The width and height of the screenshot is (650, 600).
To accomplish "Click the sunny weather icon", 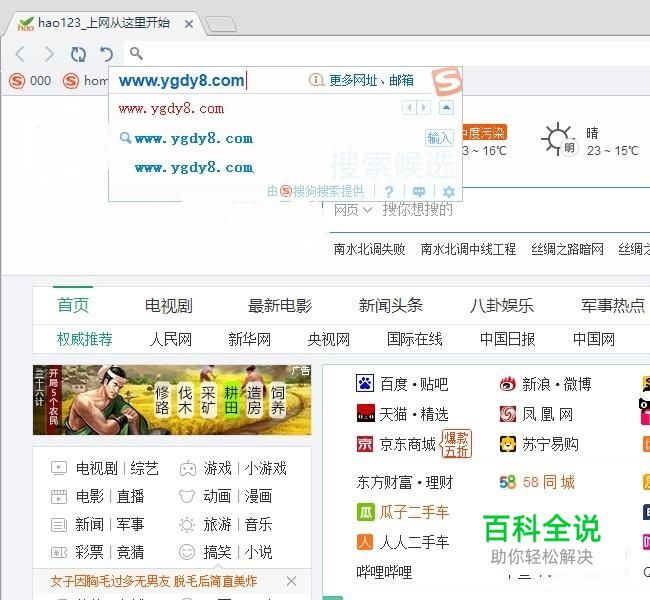I will click(558, 139).
